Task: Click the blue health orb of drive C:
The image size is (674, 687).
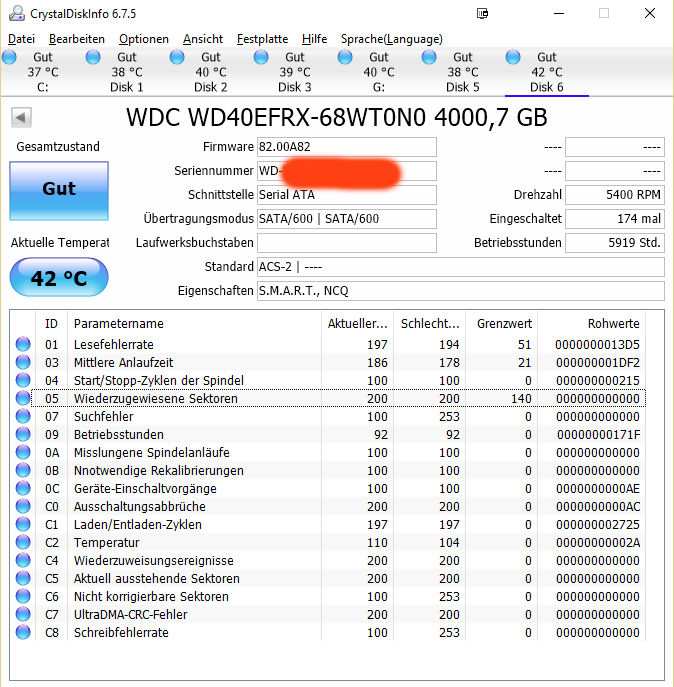Action: 9,57
